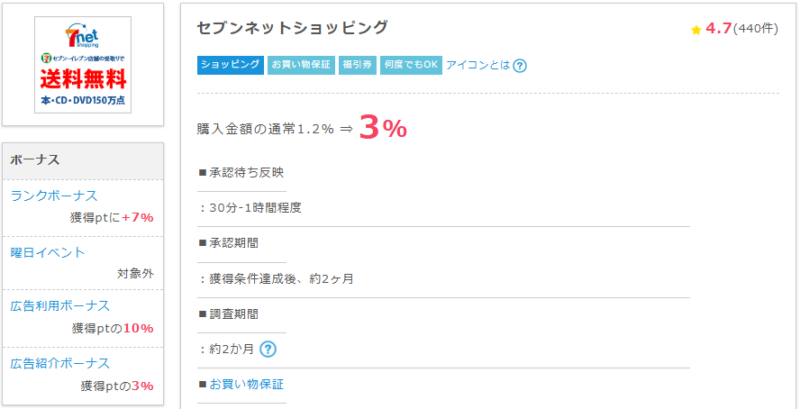
Task: Open the 曜日イベント link
Action: tap(48, 252)
